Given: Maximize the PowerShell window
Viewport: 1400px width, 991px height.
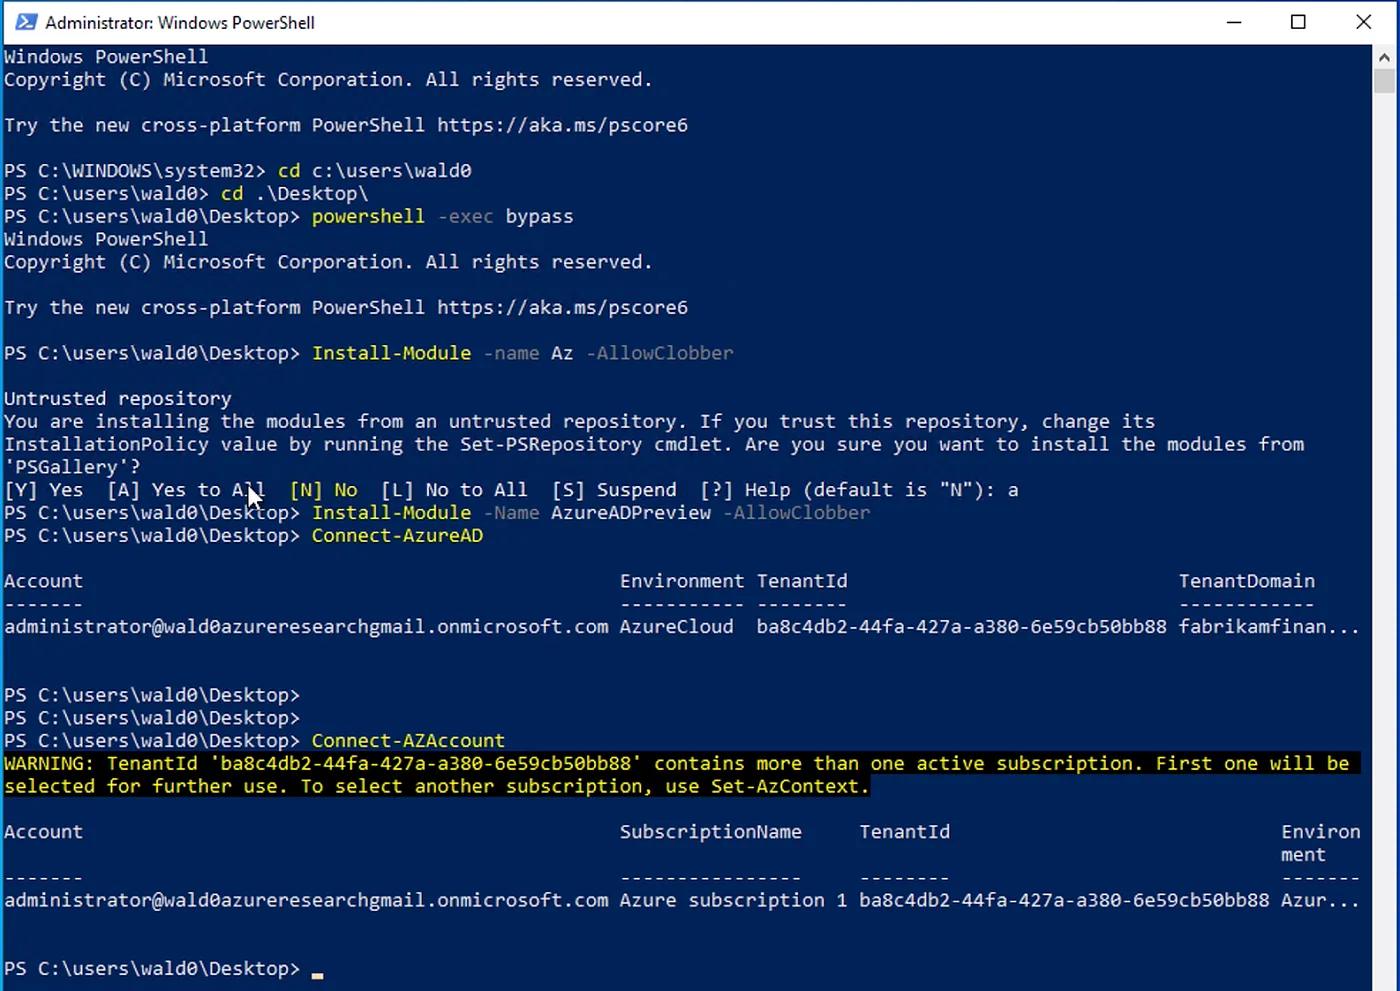Looking at the screenshot, I should point(1298,22).
